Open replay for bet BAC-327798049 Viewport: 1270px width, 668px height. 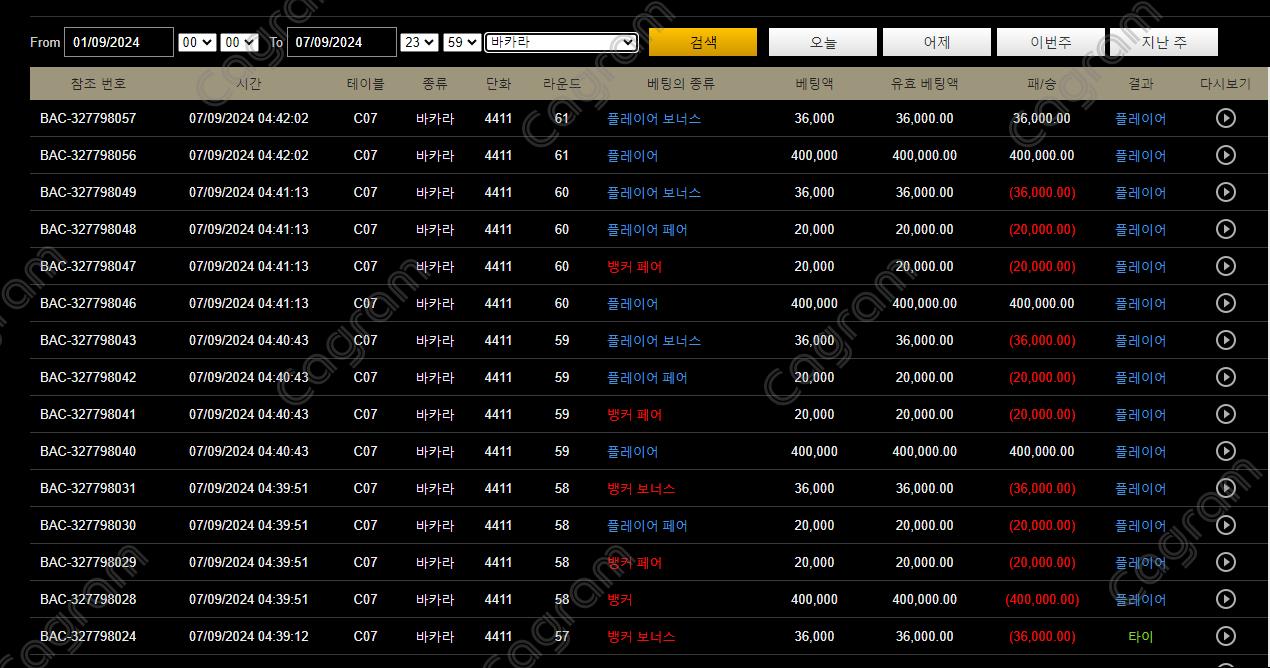[x=1225, y=192]
